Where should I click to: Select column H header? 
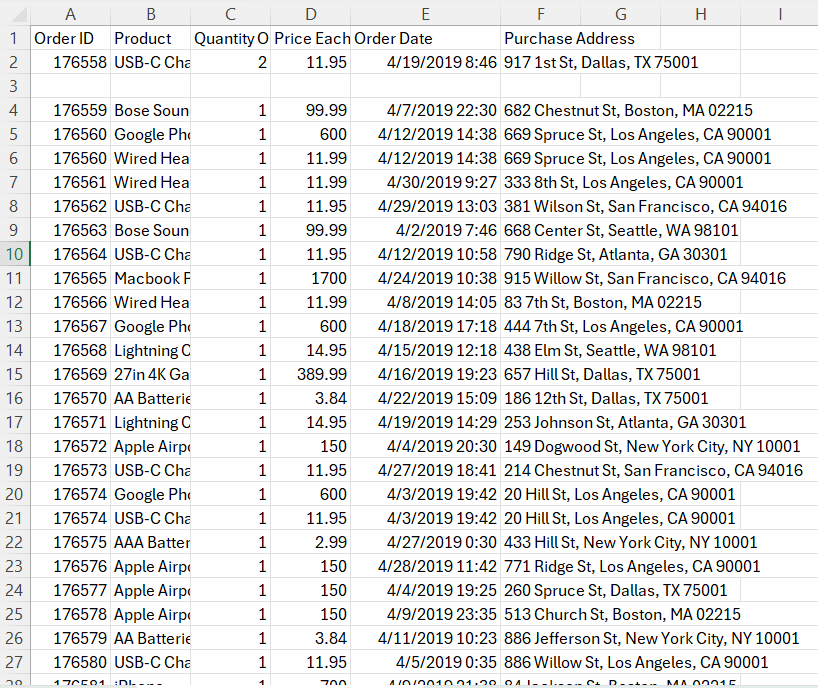click(x=701, y=14)
